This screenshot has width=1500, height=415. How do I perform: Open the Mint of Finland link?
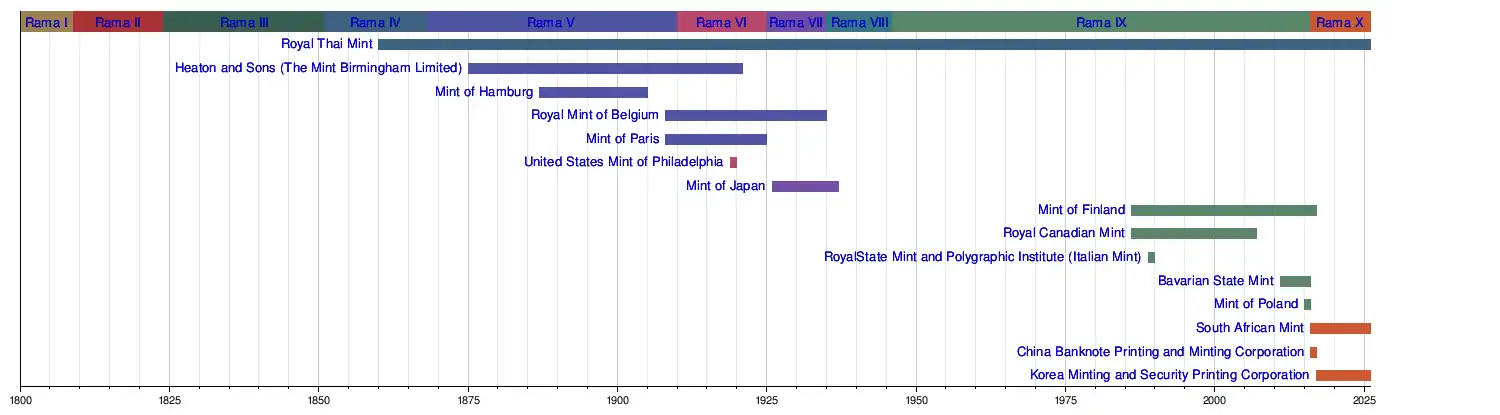[1082, 210]
